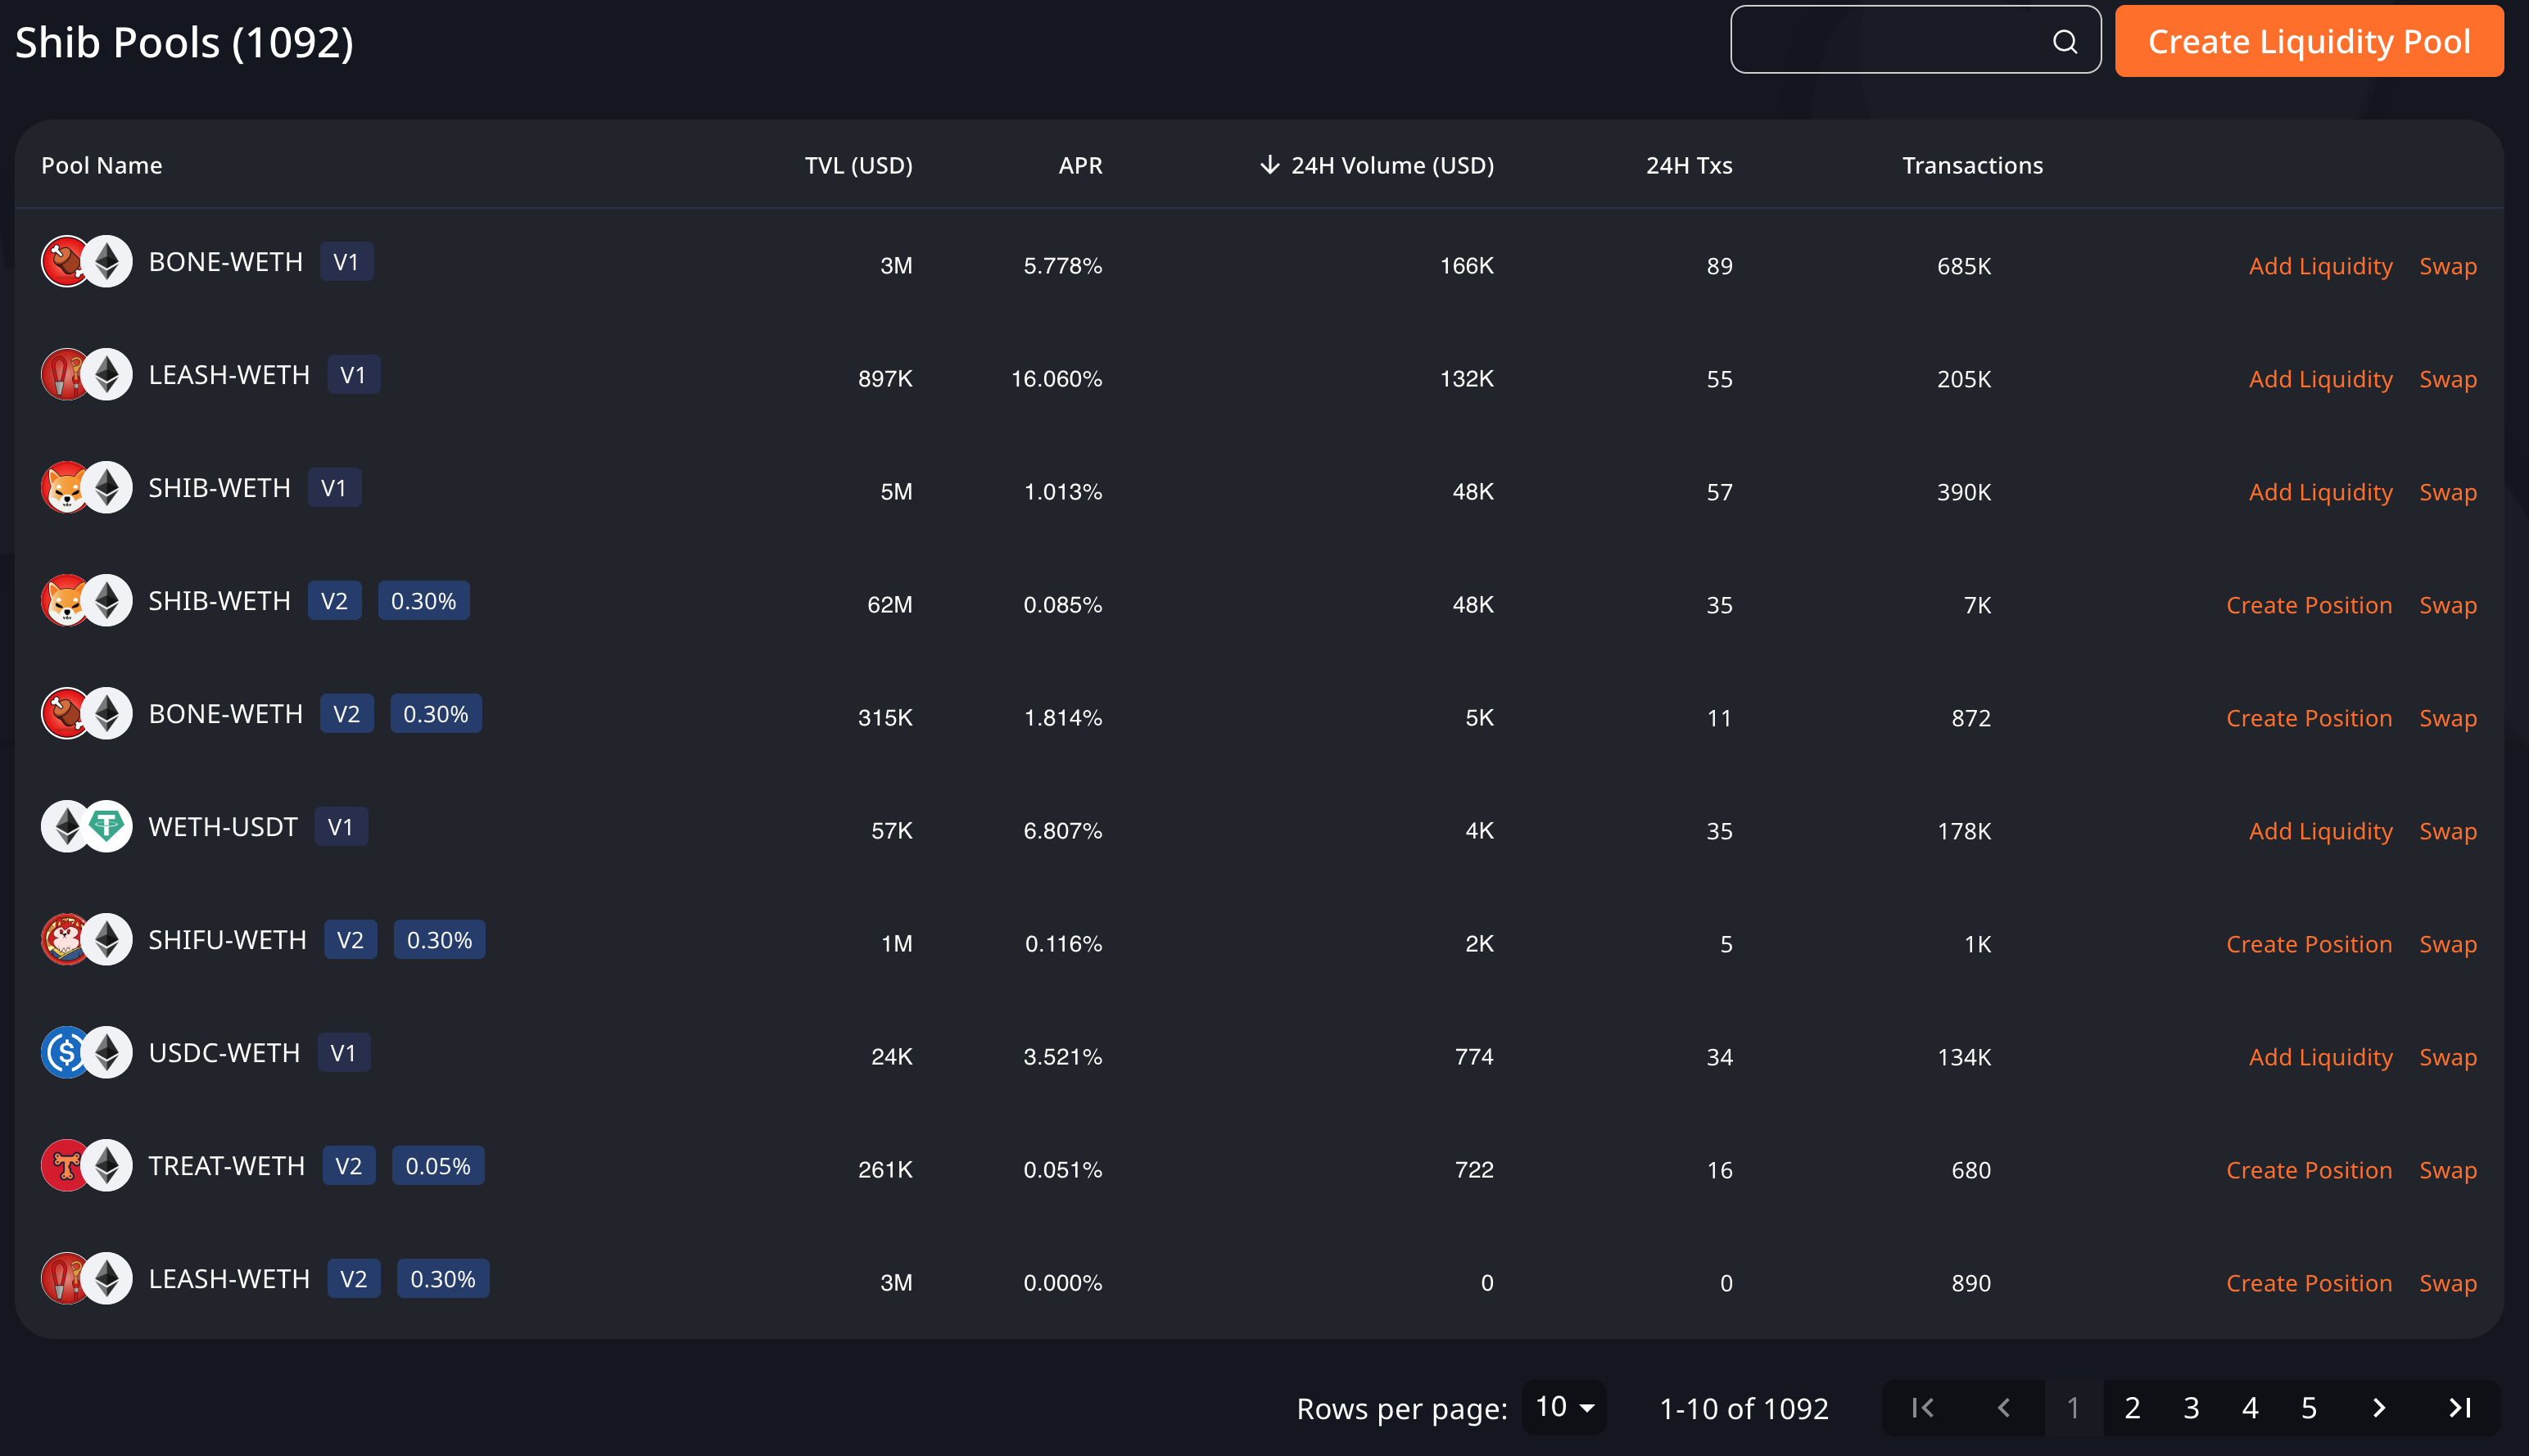This screenshot has height=1456, width=2529.
Task: Go to page 5
Action: coord(2309,1408)
